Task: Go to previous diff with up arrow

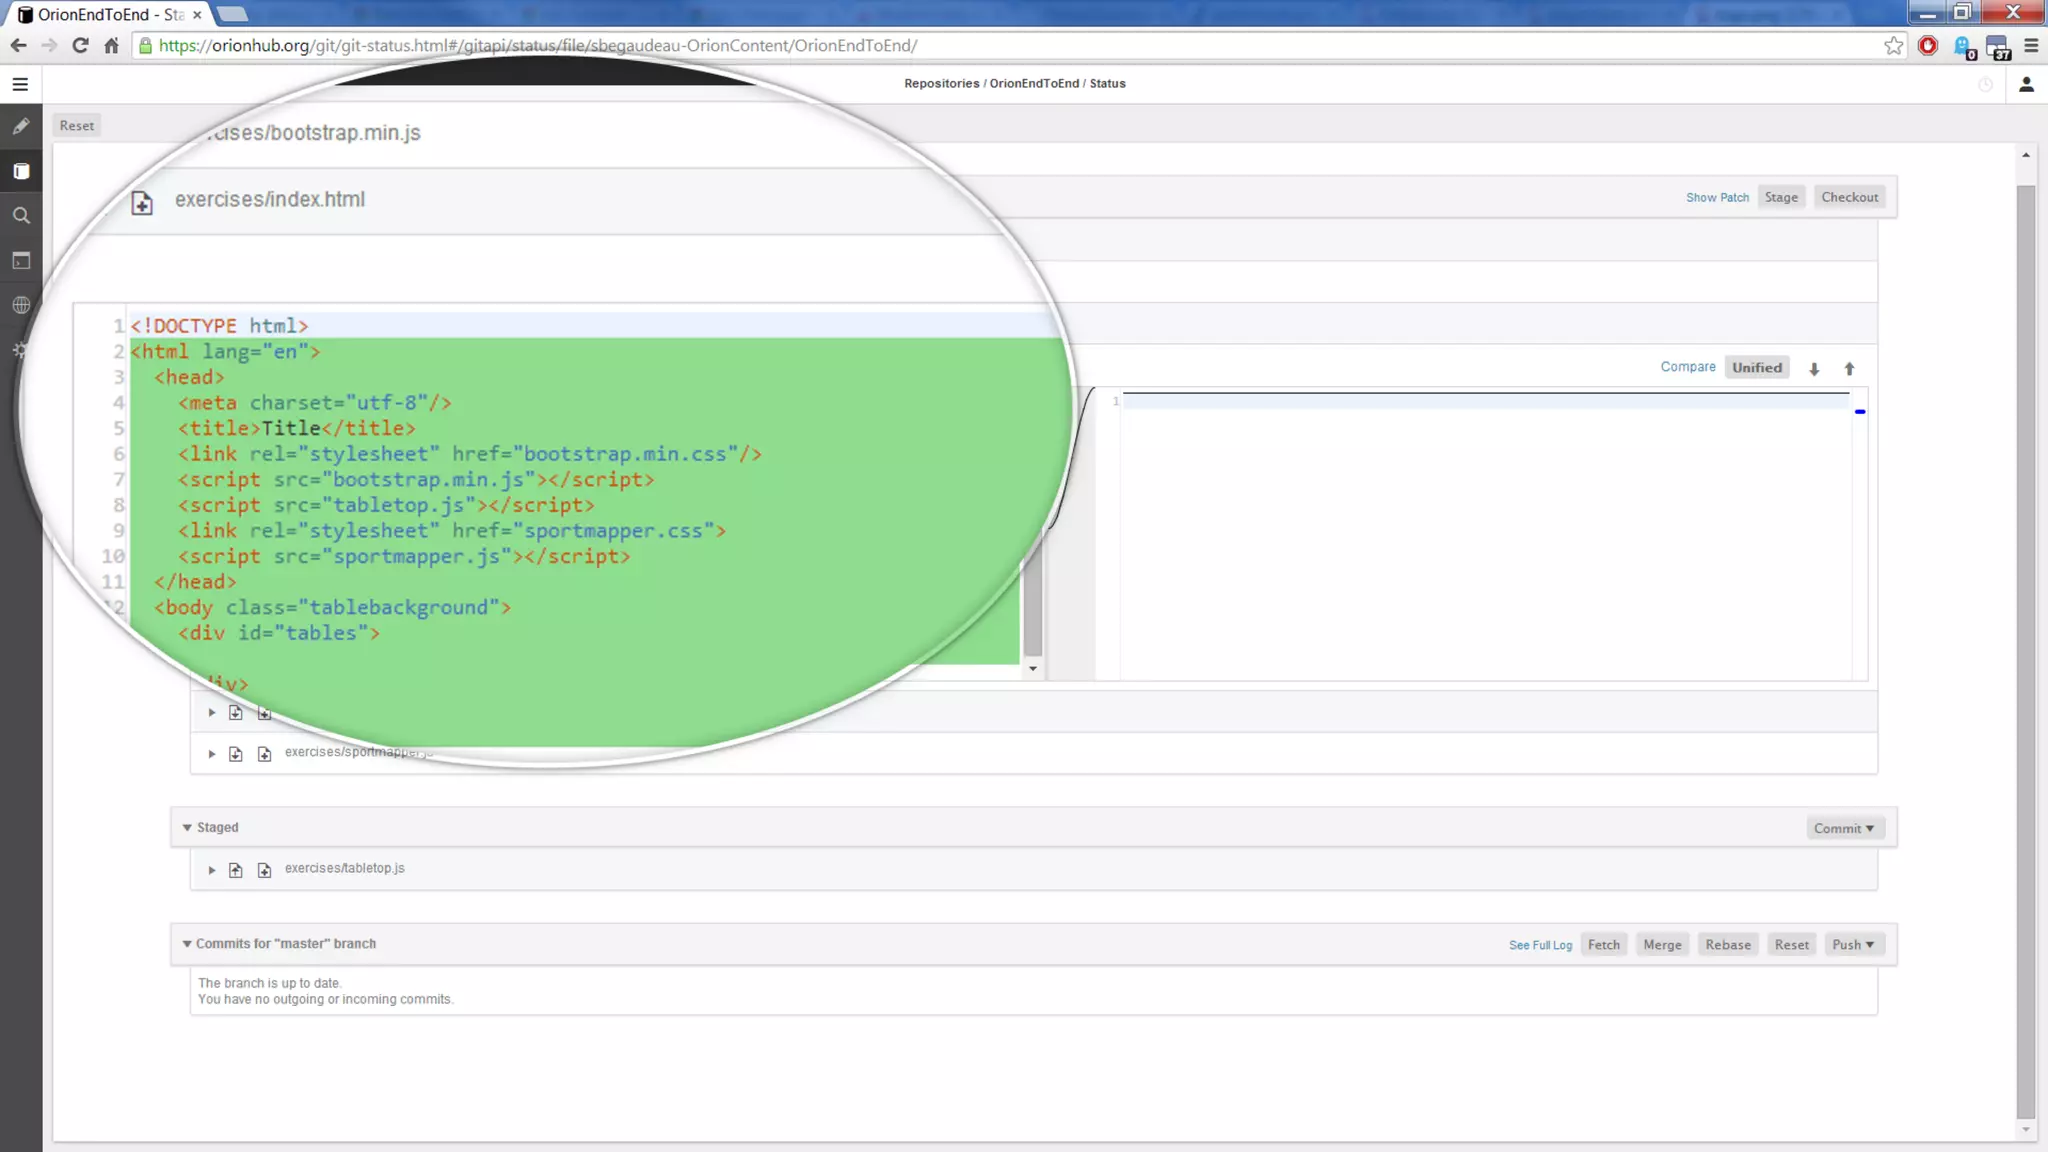Action: coord(1849,369)
